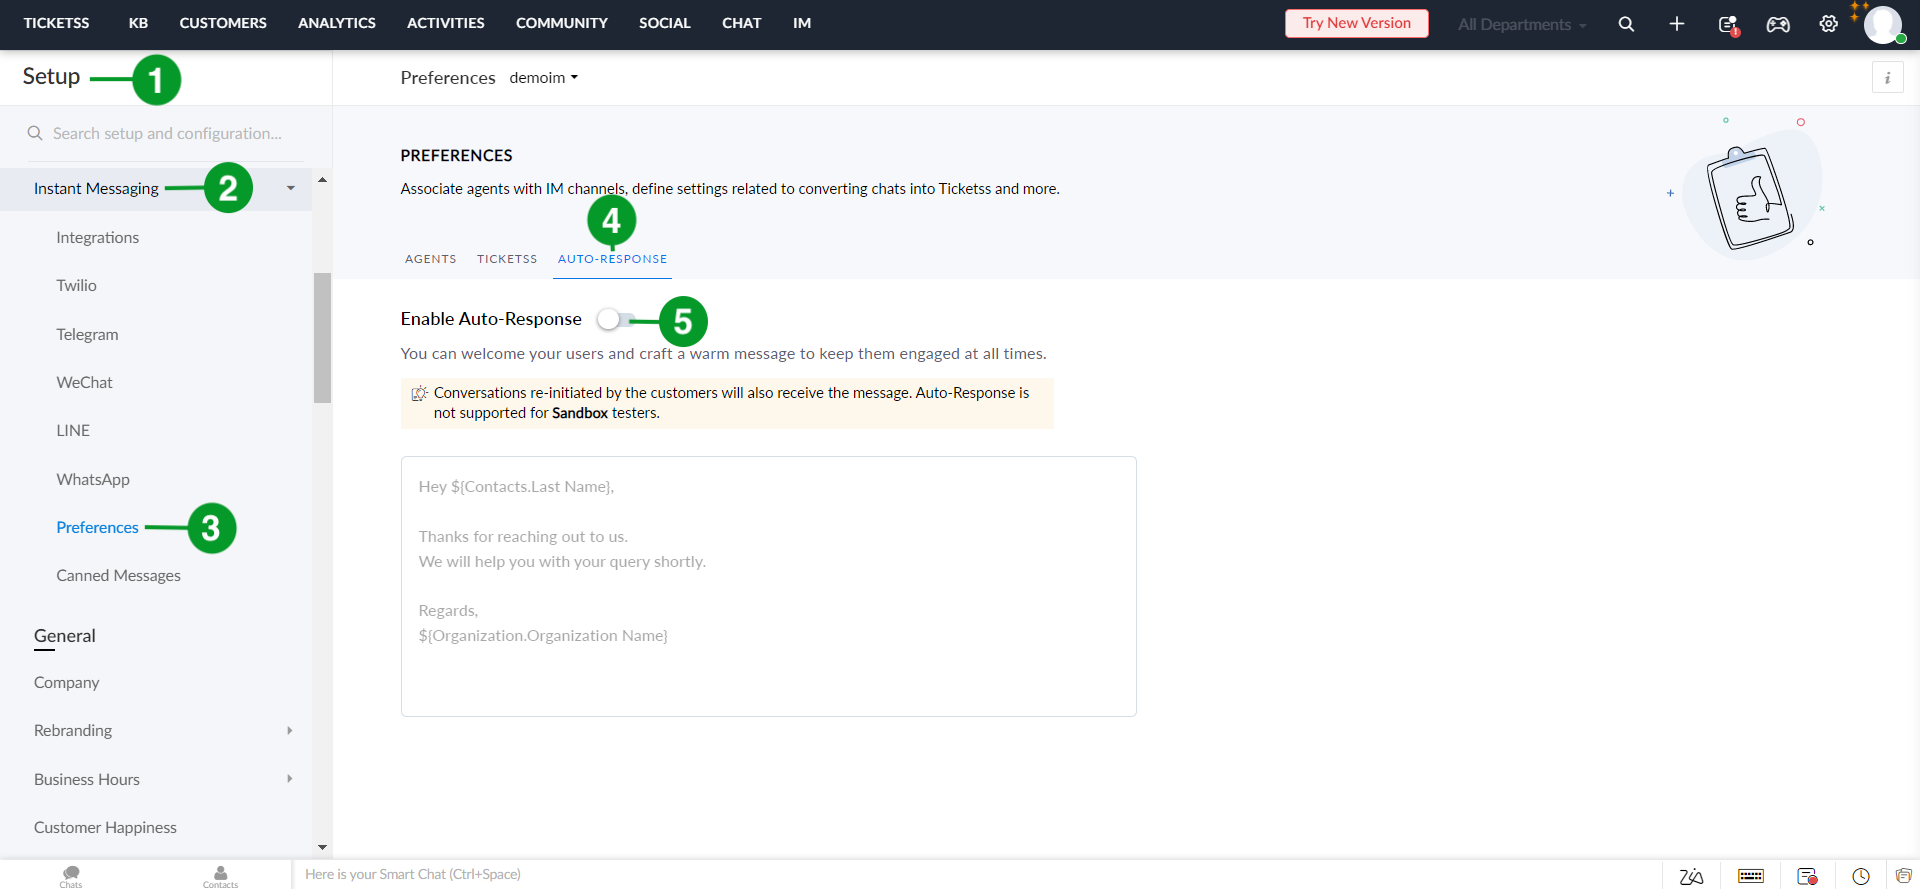Open the Contacts panel icon
The image size is (1920, 889).
(220, 876)
